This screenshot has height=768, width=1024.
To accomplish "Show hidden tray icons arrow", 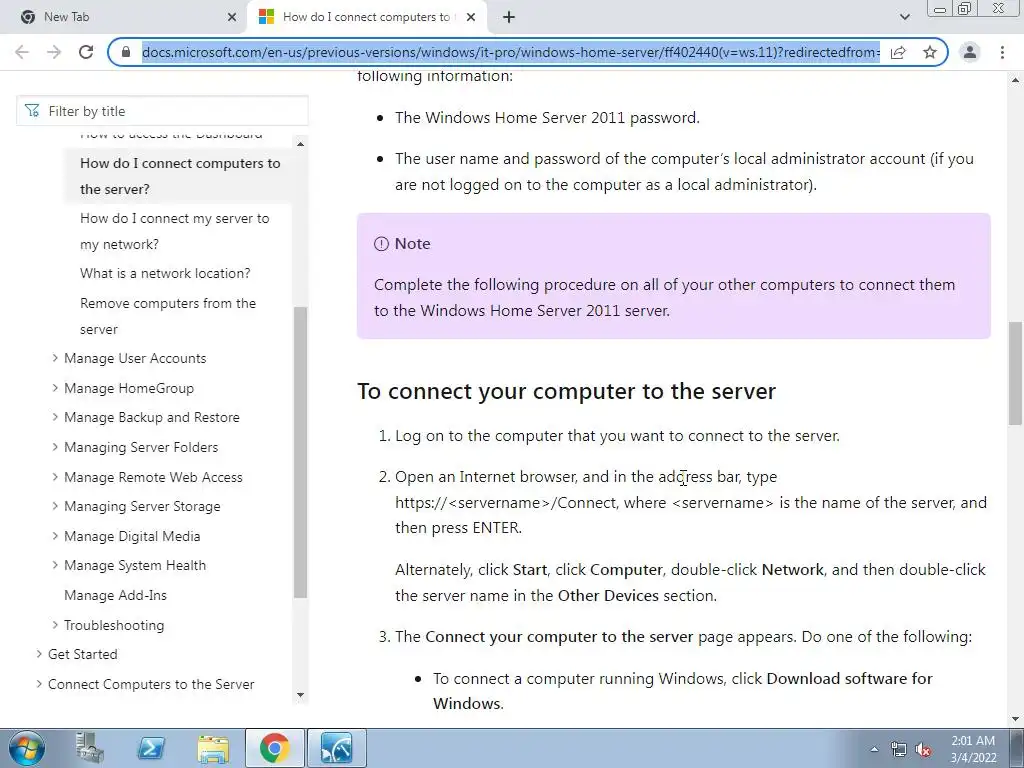I will [x=874, y=749].
